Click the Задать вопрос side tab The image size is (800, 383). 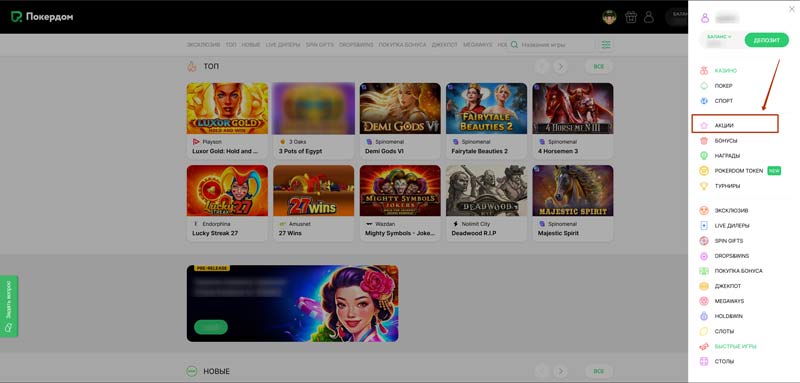pyautogui.click(x=9, y=306)
